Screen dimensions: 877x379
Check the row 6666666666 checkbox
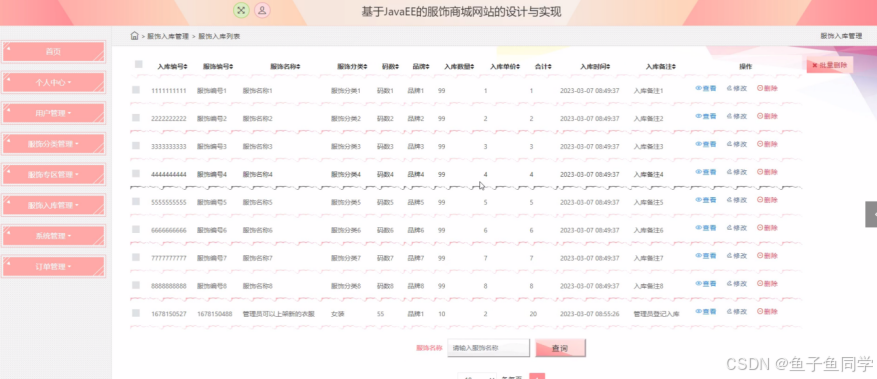pyautogui.click(x=136, y=229)
